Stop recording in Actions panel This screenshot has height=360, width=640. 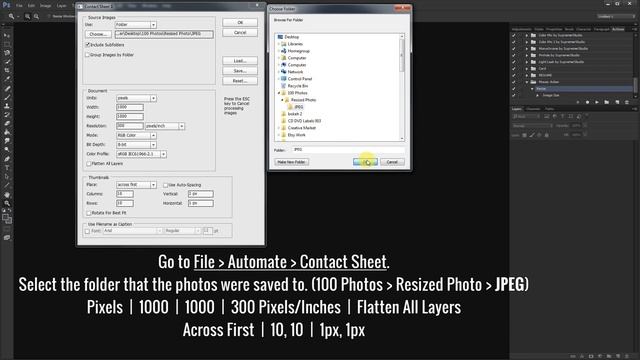tap(578, 102)
